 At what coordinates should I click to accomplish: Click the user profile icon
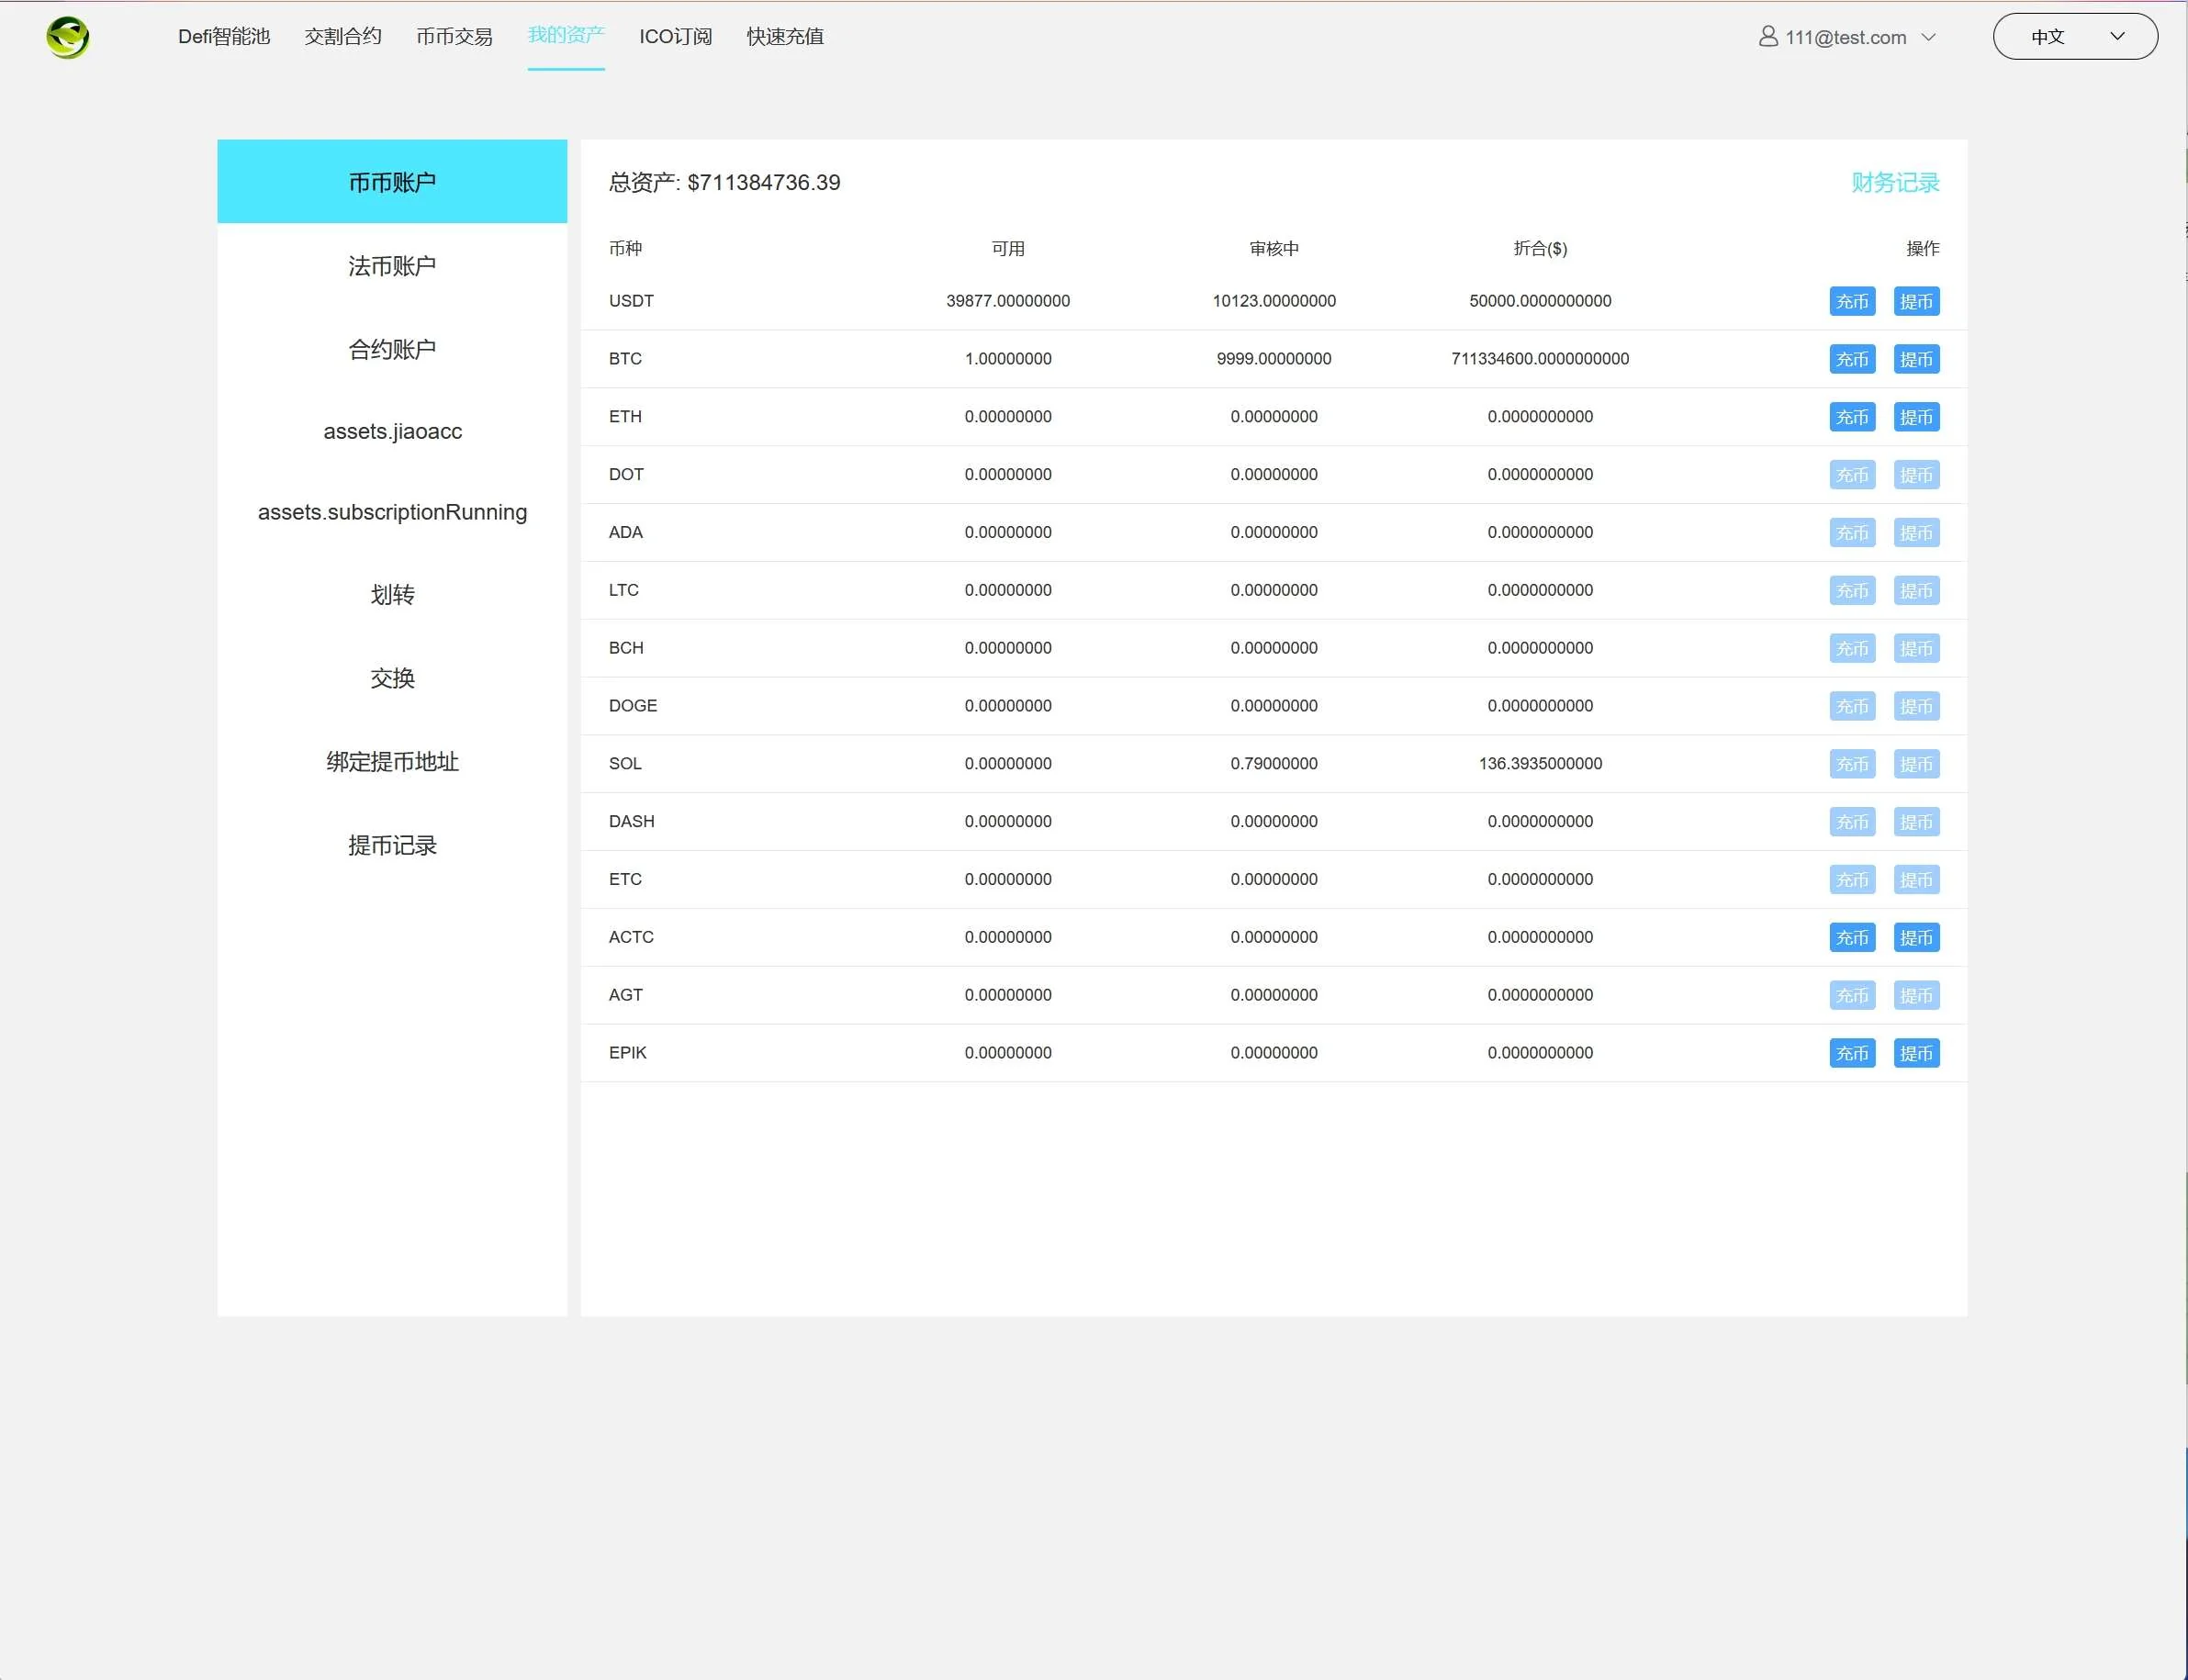[x=1768, y=37]
